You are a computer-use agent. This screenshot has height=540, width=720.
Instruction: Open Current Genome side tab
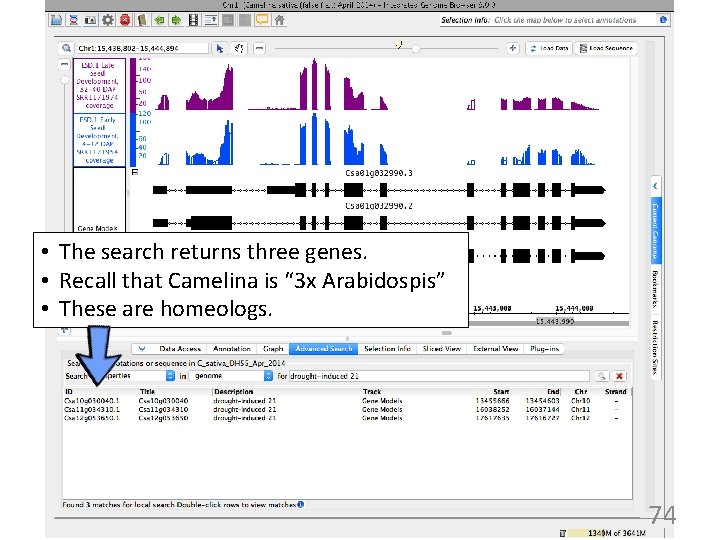[655, 231]
